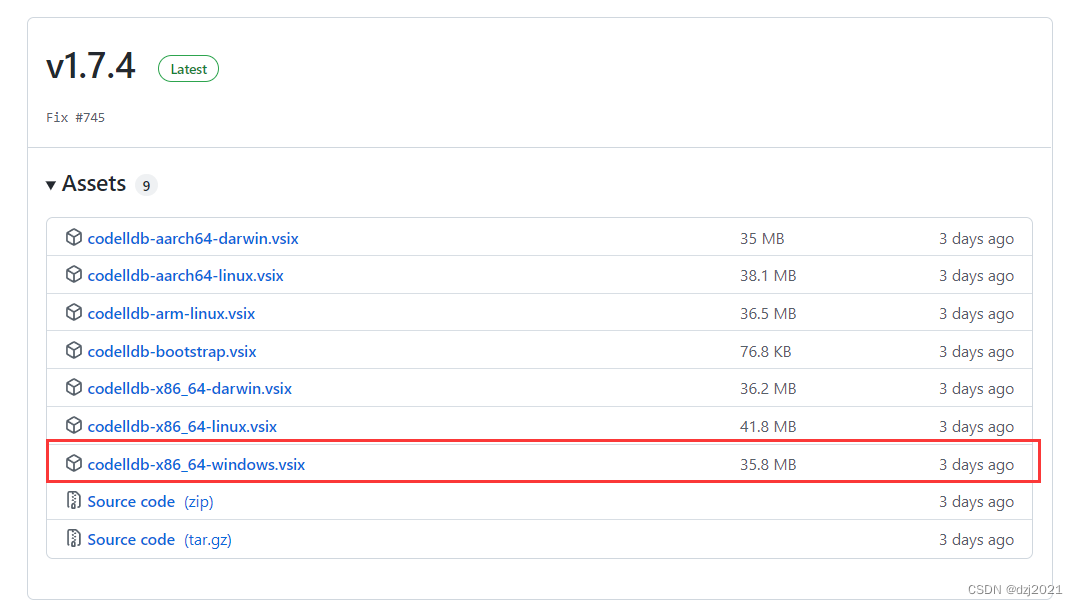Download codelldb-x86_64-windows.vsix
1078x606 pixels.
[x=196, y=464]
